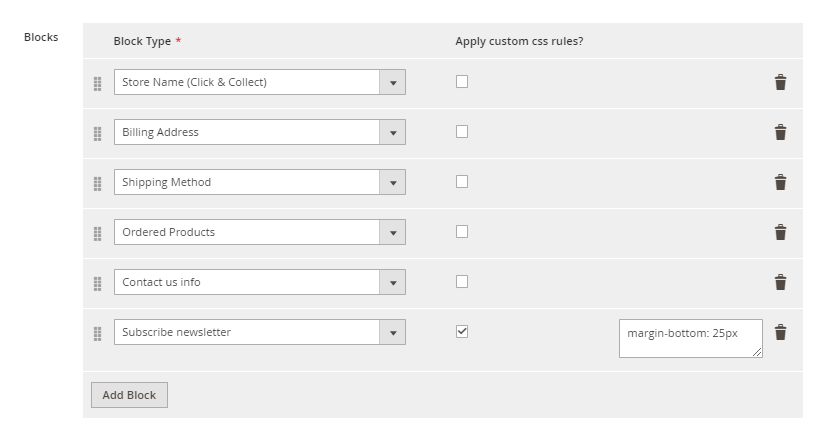
Task: Click the margin-bottom css rules textarea
Action: click(x=690, y=338)
